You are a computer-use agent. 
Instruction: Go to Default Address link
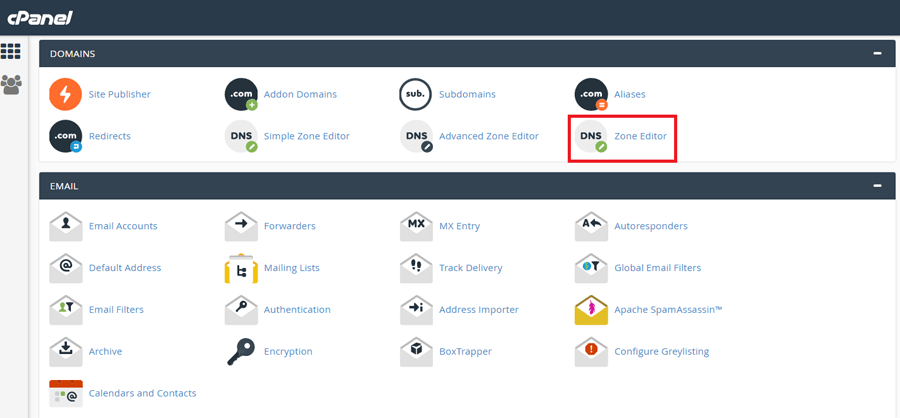coord(125,268)
